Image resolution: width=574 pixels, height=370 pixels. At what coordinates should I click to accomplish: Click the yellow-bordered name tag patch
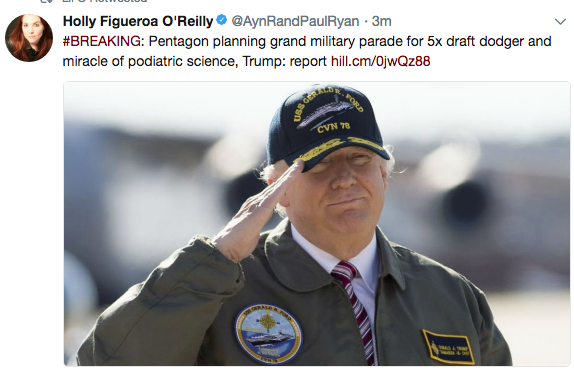click(x=448, y=347)
